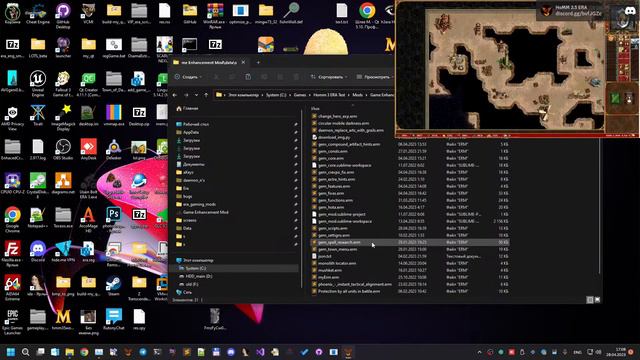This screenshot has width=640, height=360.
Task: Select ImageMagick Display desktop icon
Action: [x=63, y=118]
